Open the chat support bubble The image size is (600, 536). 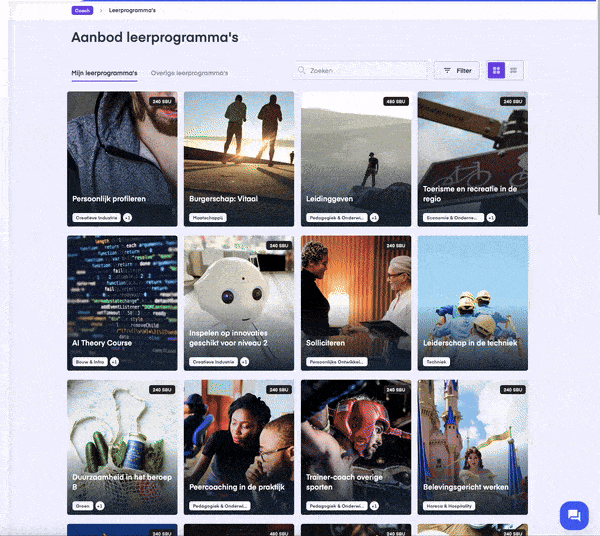coord(574,515)
